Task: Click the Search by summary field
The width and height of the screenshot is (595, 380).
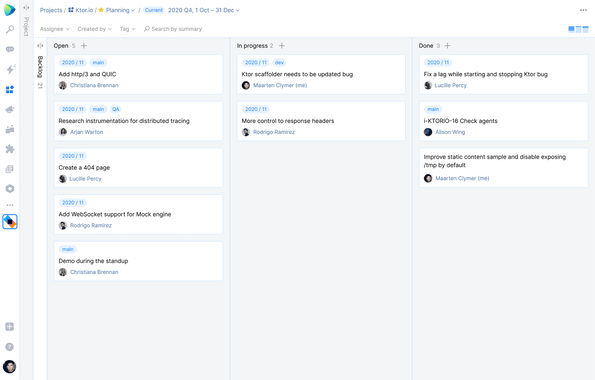Action: (173, 29)
